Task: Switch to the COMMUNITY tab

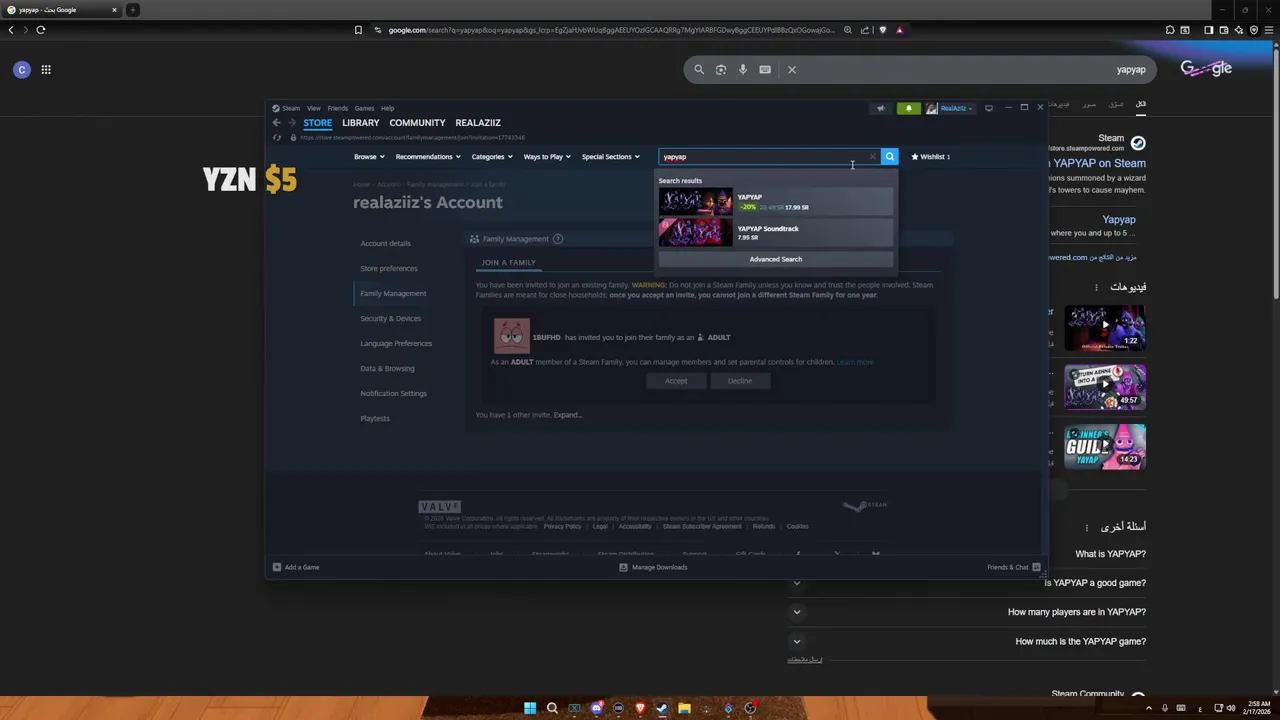Action: coord(417,123)
